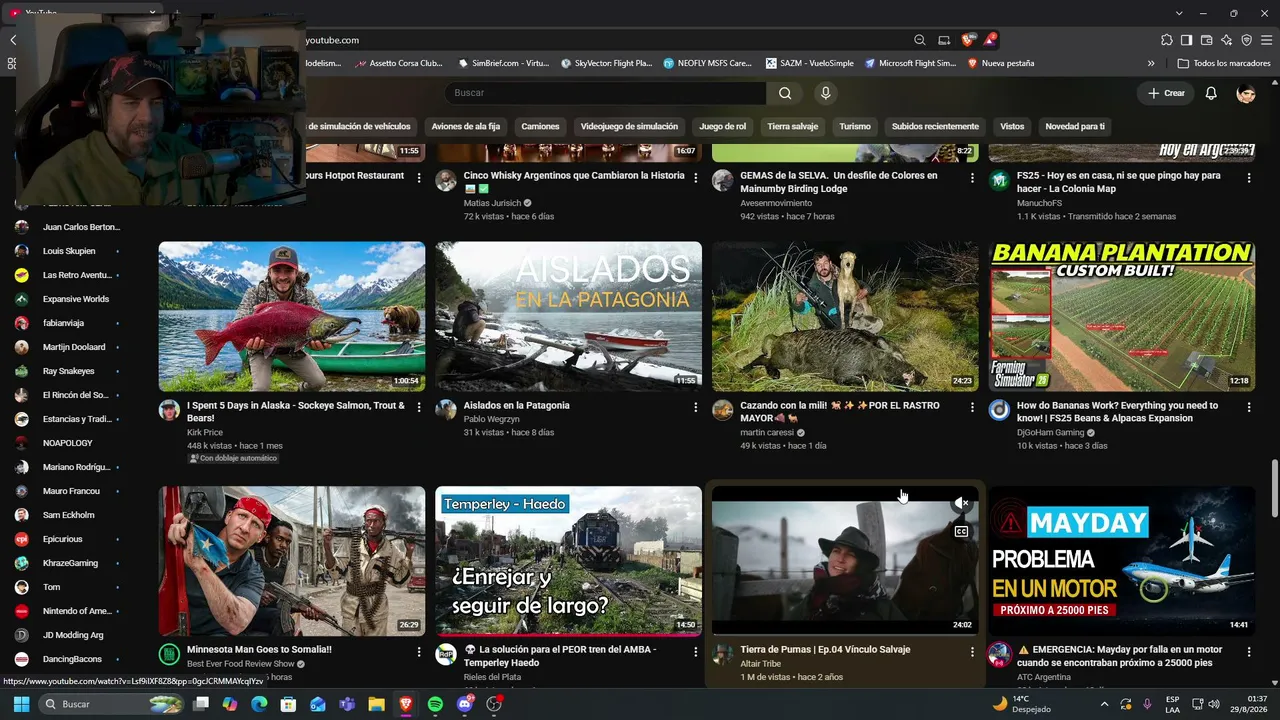The image size is (1280, 720).
Task: Open options menu for Minnesota Man Goes to Somalia
Action: click(x=419, y=651)
